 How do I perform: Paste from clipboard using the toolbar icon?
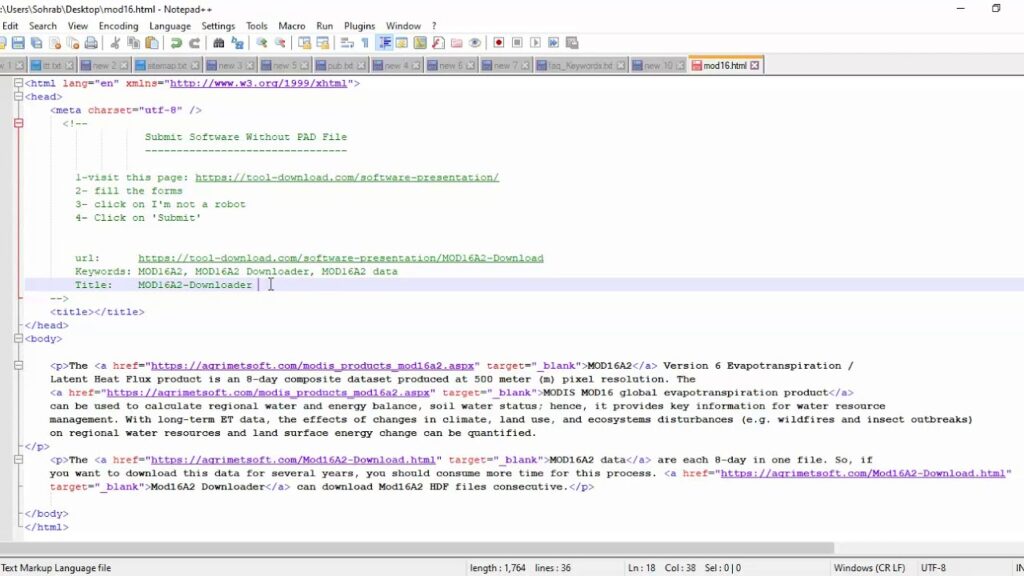pyautogui.click(x=152, y=43)
